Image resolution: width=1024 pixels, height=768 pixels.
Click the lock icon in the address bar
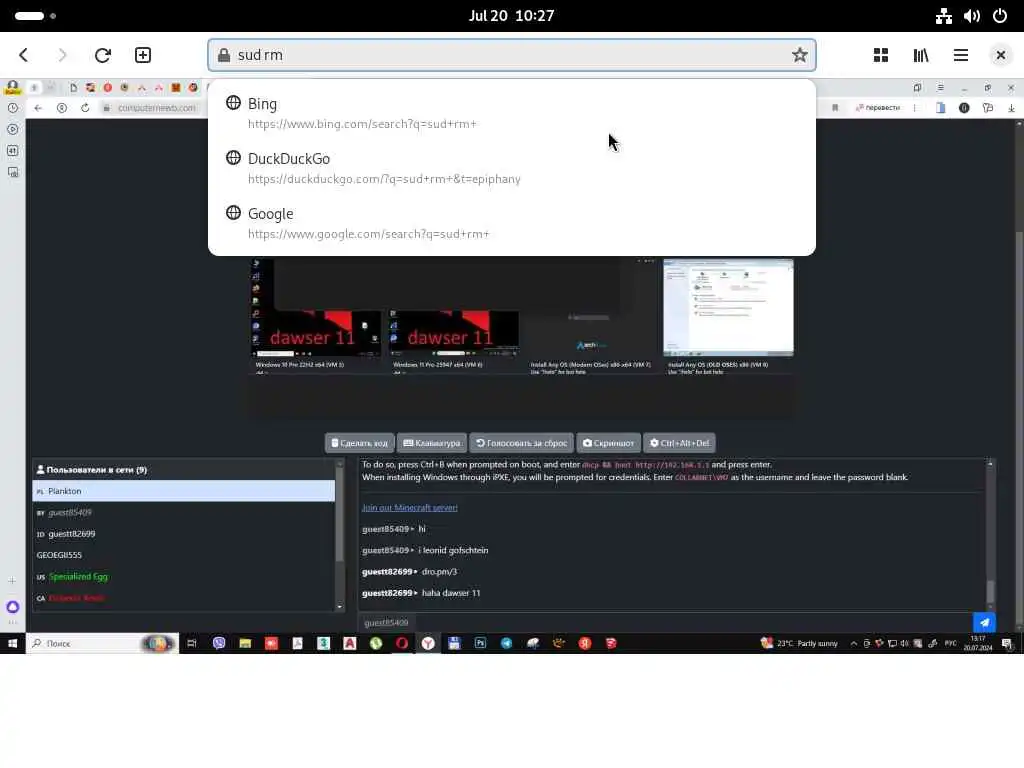pos(223,55)
